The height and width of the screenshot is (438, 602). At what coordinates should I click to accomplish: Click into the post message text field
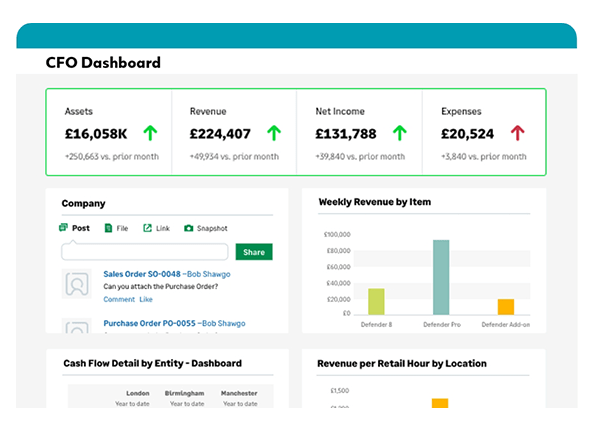[x=145, y=252]
